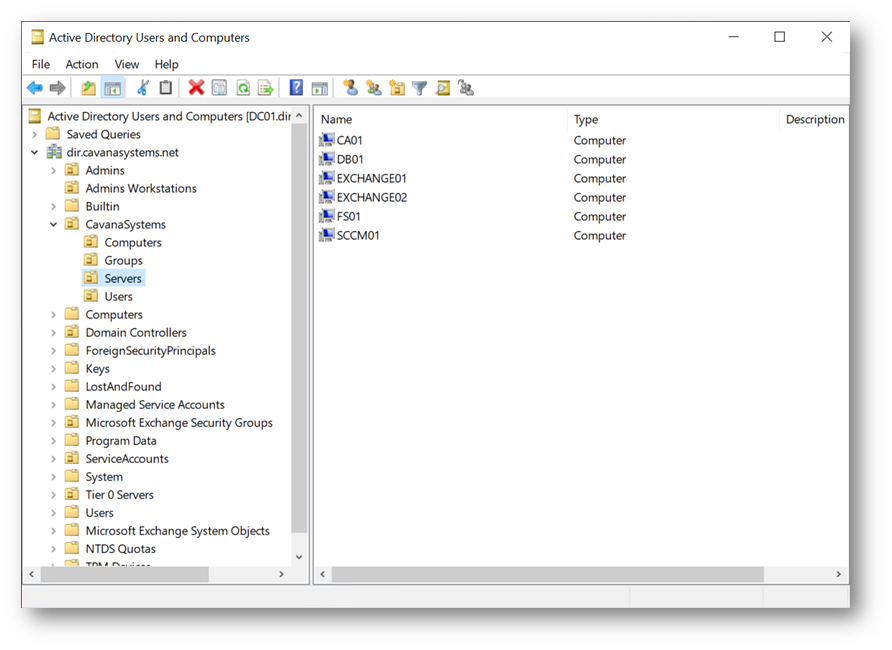
Task: Open filter options with funnel icon
Action: click(419, 88)
